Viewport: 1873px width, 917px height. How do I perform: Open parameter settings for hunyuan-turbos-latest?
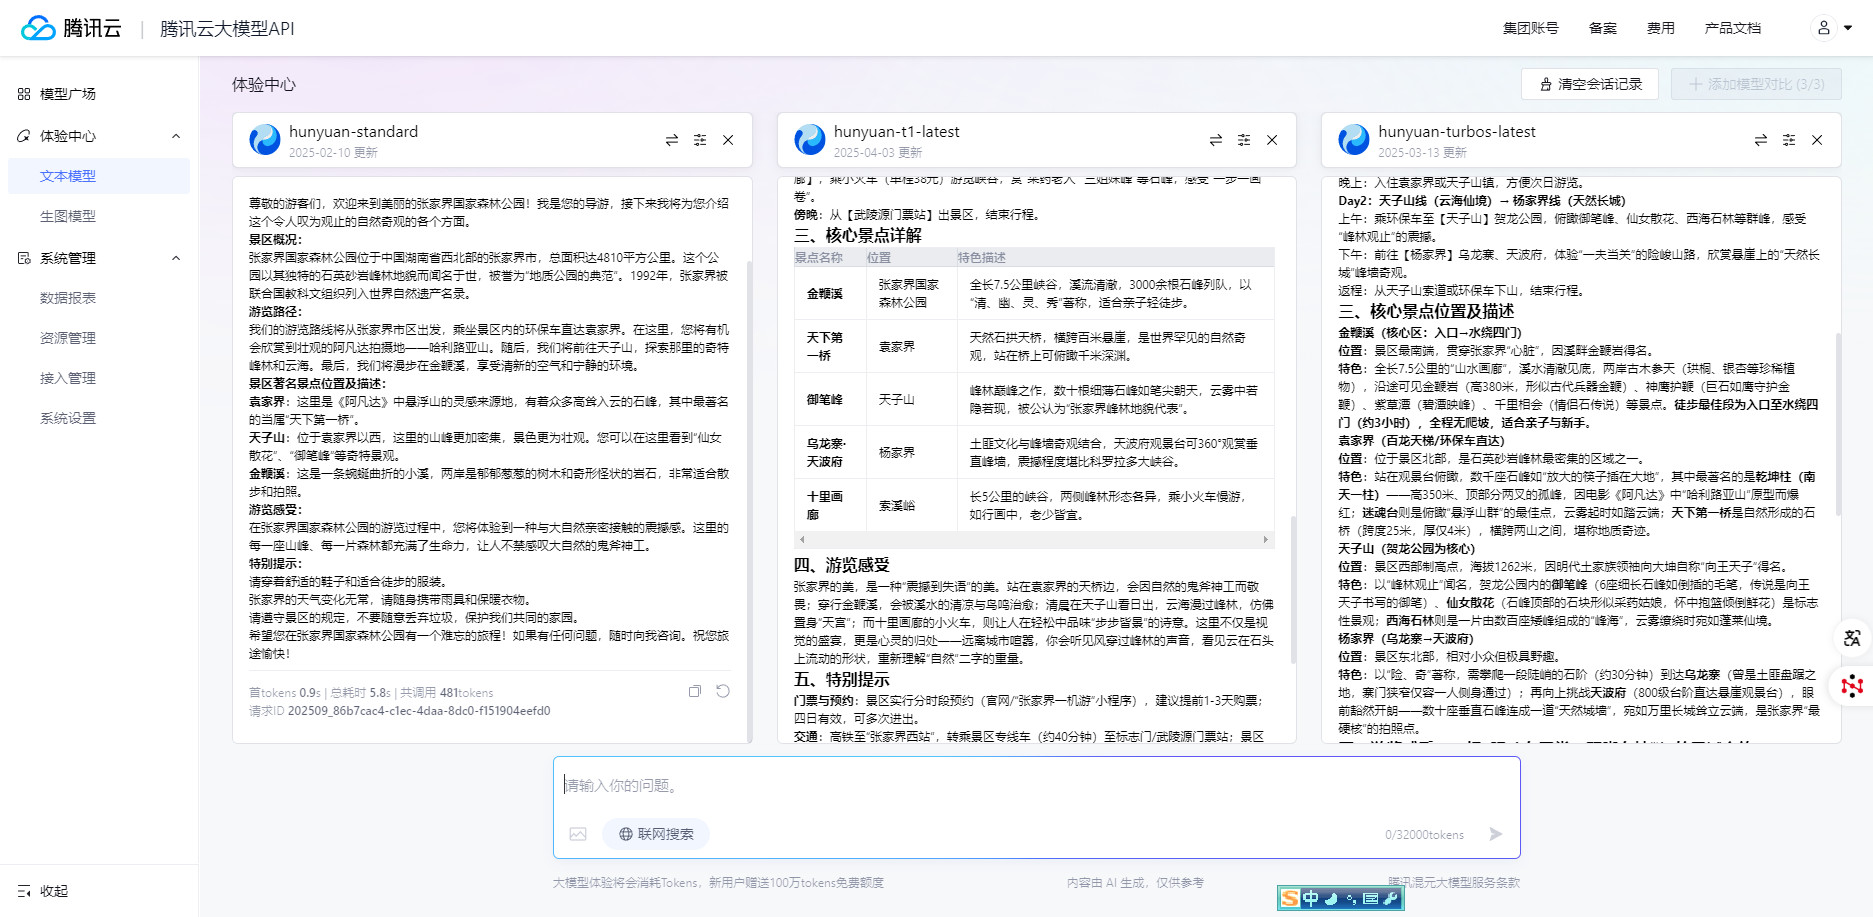(x=1789, y=140)
